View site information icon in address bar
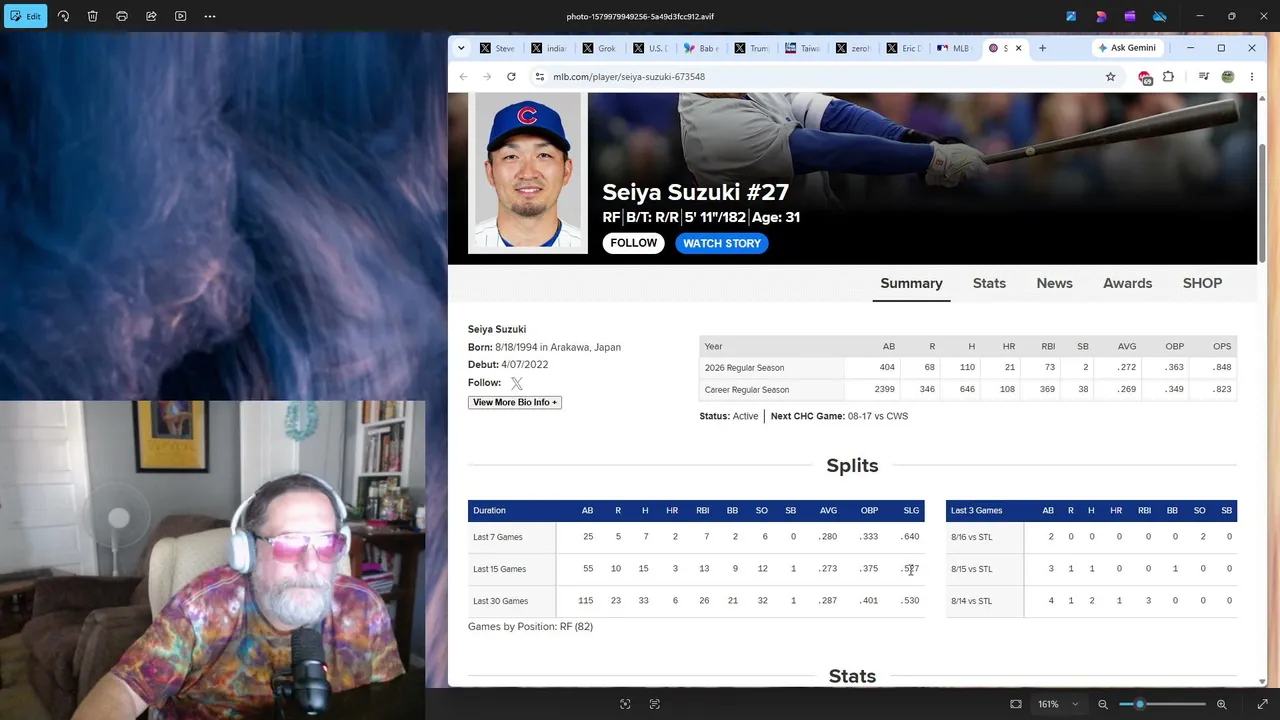This screenshot has height=720, width=1280. pyautogui.click(x=539, y=77)
